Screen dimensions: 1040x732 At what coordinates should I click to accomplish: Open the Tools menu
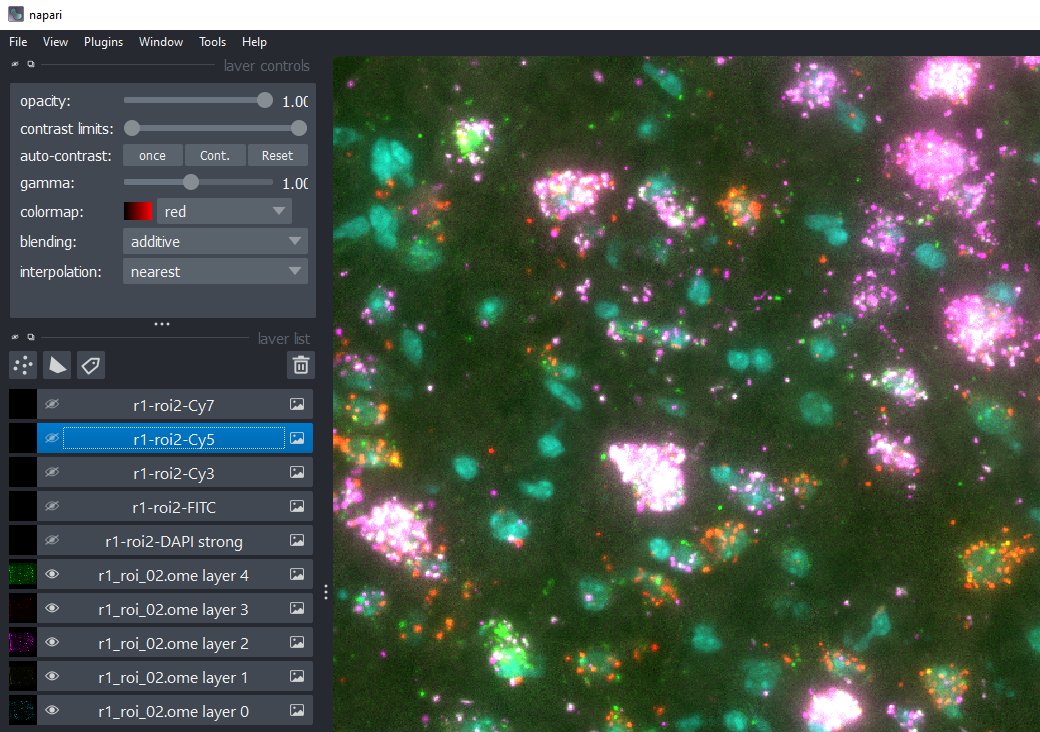212,42
